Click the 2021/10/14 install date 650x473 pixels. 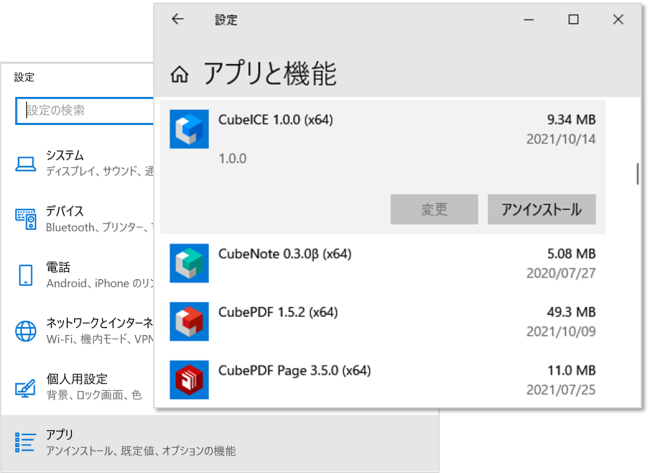561,139
